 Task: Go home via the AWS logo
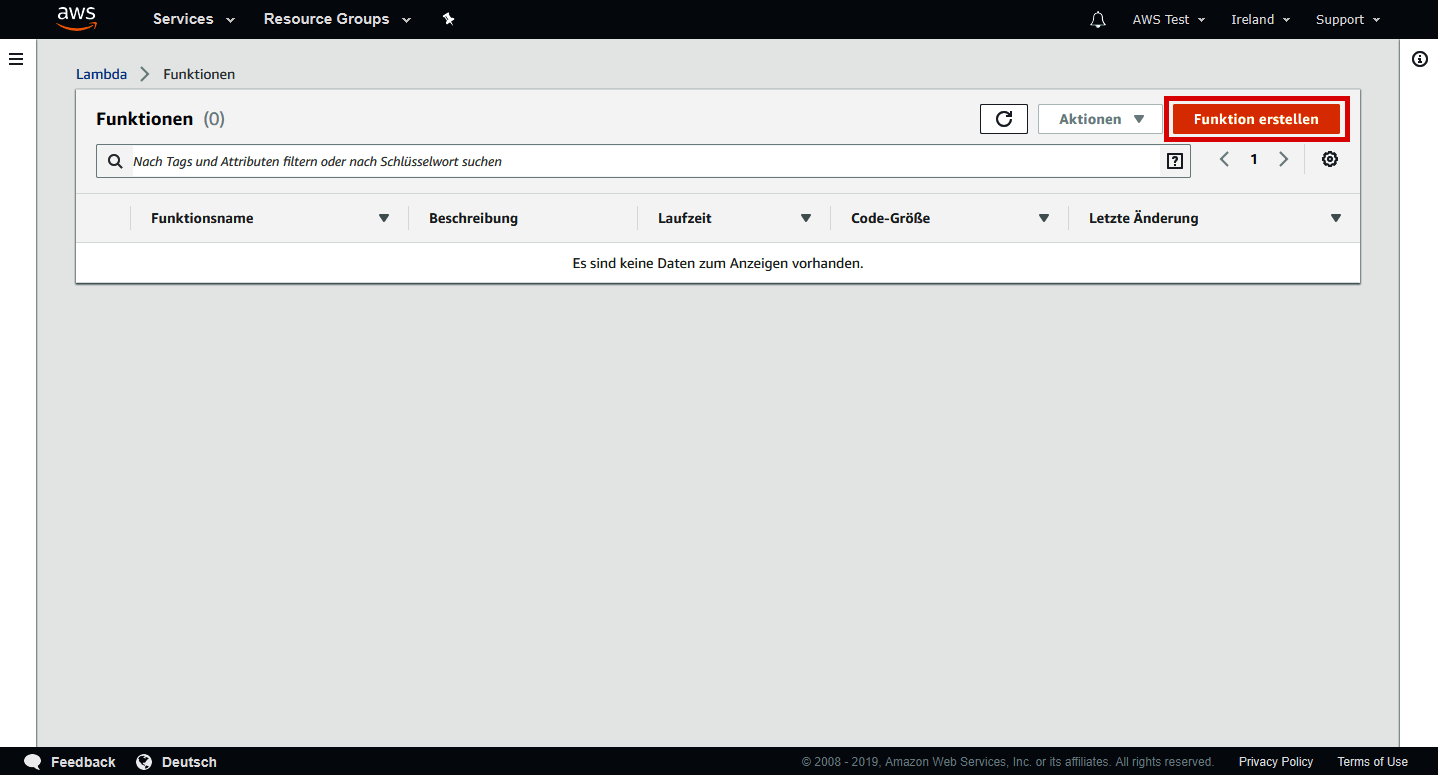pyautogui.click(x=77, y=19)
